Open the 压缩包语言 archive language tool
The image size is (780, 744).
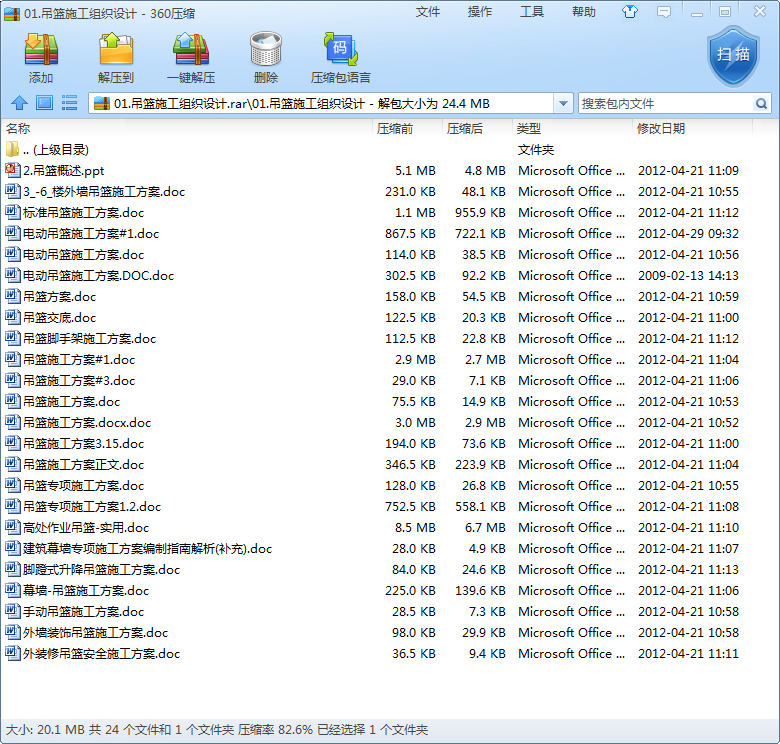point(340,57)
